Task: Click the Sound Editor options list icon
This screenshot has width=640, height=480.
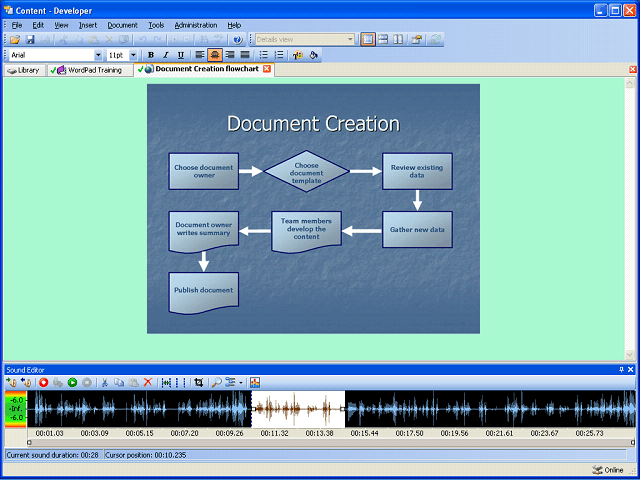Action: pos(230,382)
